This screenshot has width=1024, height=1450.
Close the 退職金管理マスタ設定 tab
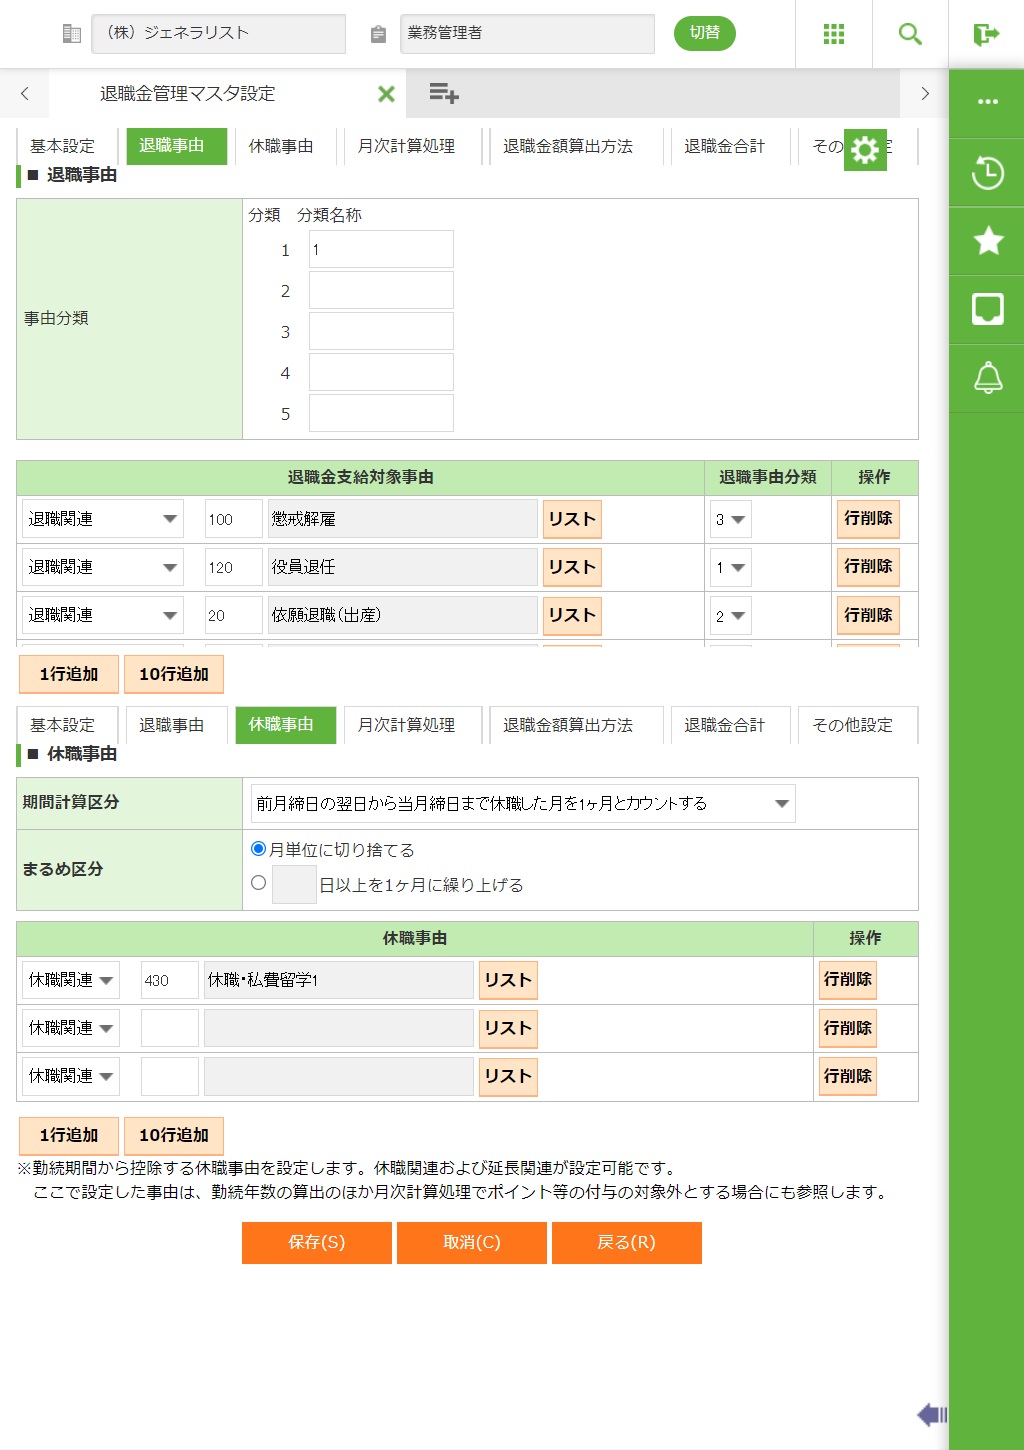tap(386, 94)
